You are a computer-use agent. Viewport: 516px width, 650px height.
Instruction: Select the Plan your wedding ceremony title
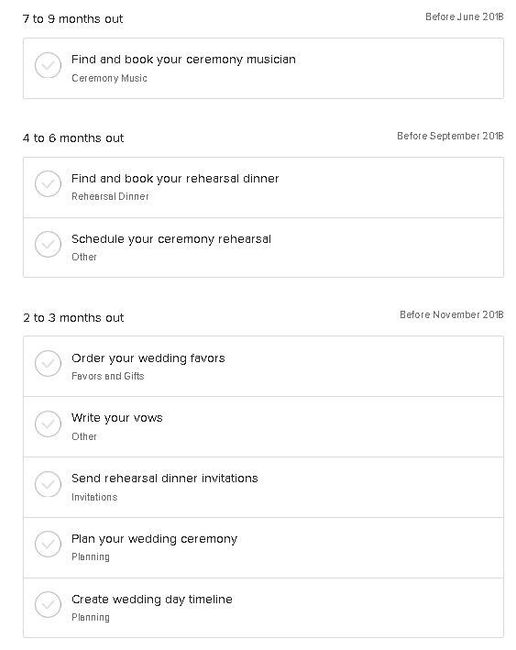tap(154, 539)
